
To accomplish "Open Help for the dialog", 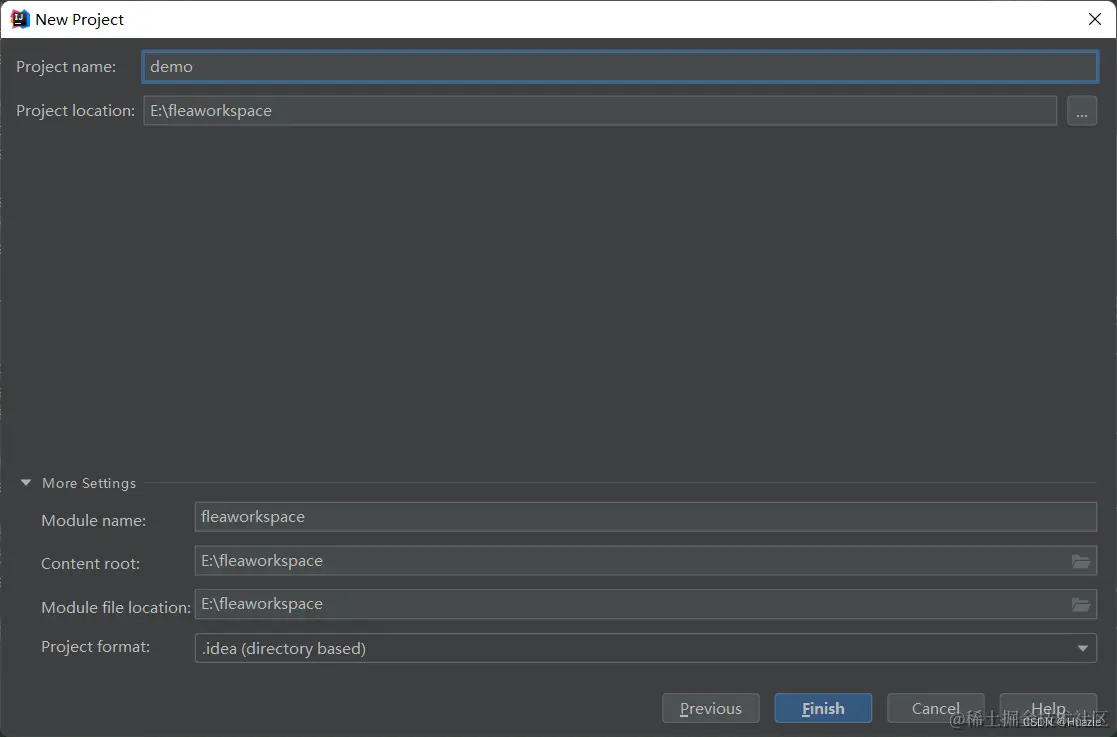I will pos(1048,709).
